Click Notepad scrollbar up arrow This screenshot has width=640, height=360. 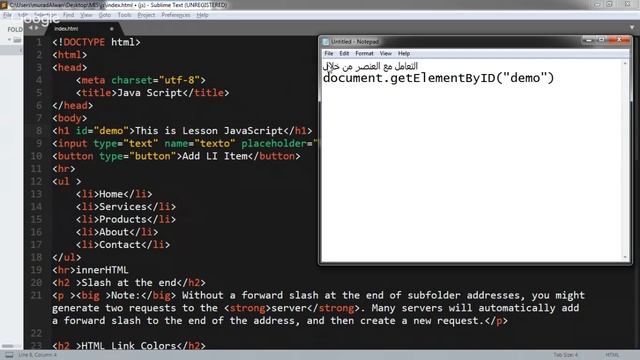625,64
